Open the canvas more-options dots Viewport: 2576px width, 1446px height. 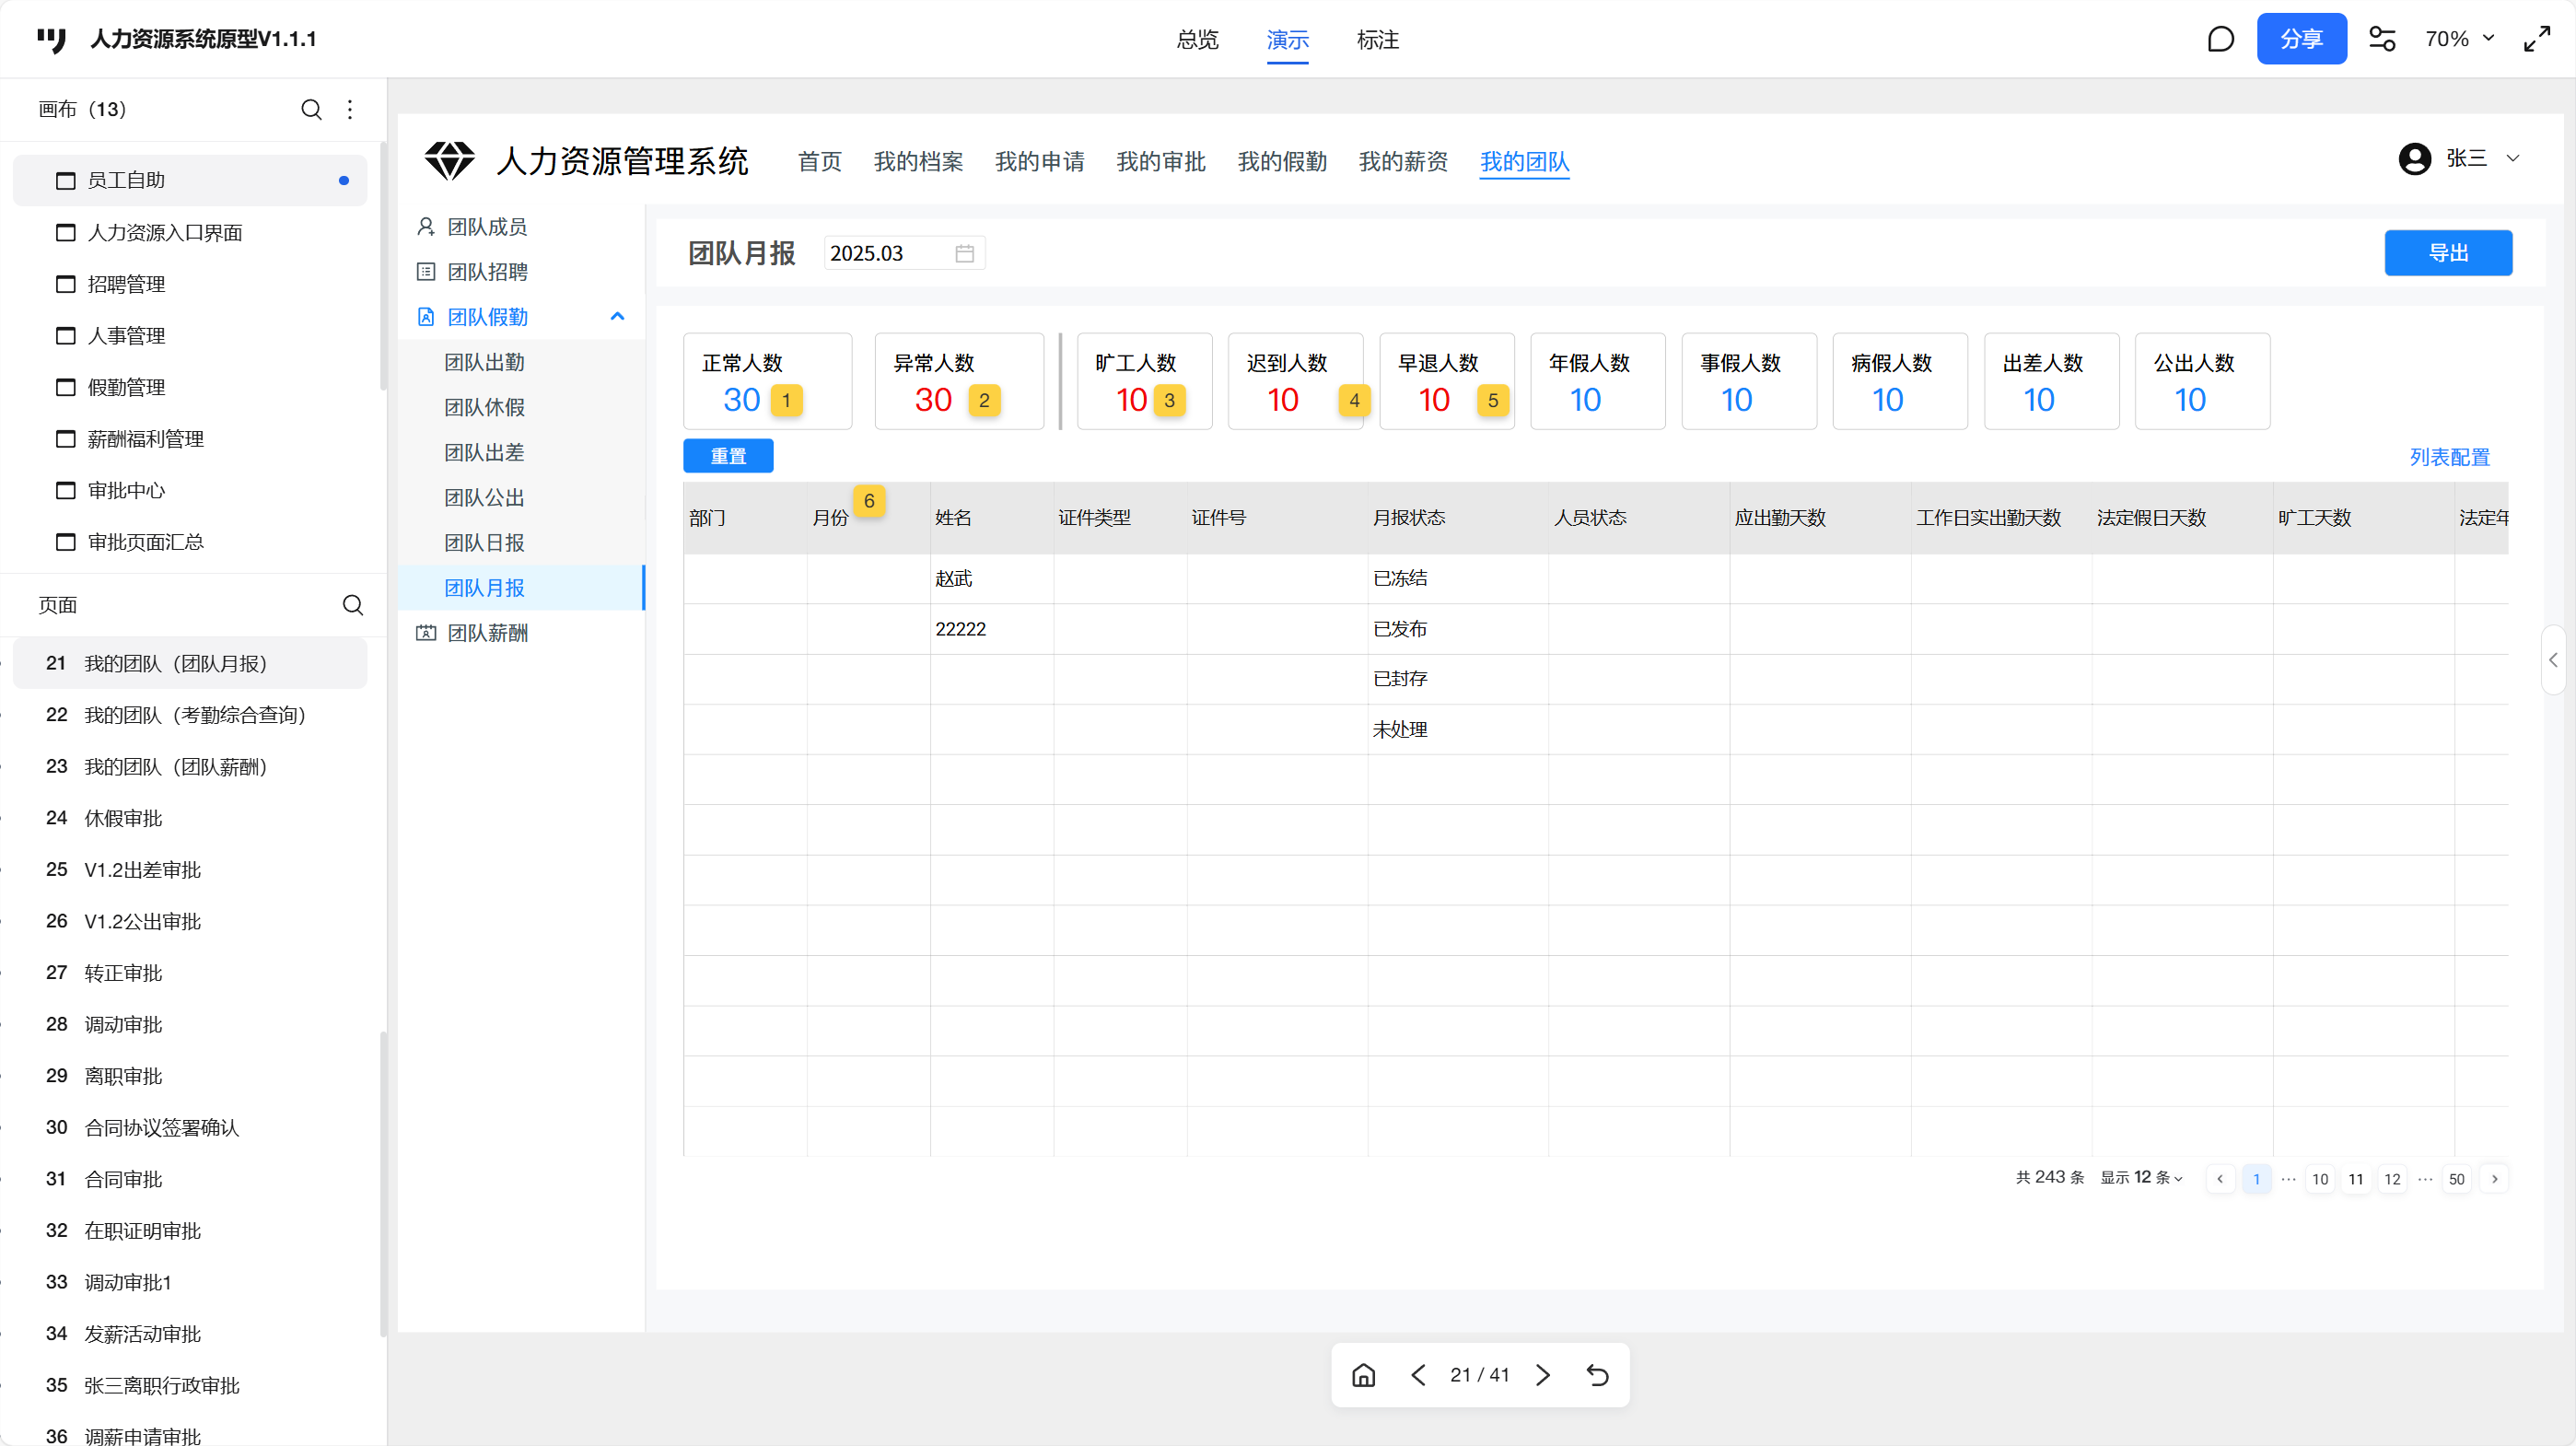(x=350, y=109)
